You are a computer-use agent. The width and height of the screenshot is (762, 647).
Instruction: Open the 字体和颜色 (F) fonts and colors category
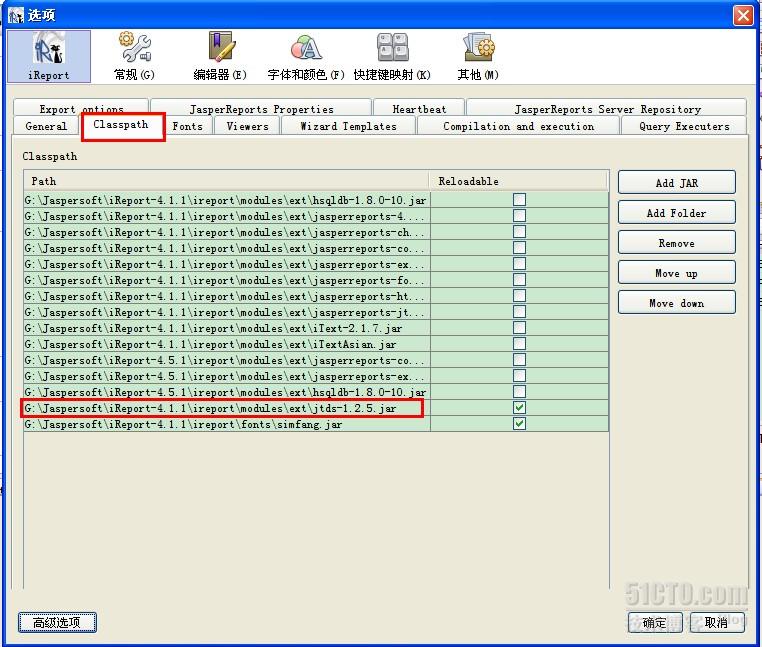(306, 56)
